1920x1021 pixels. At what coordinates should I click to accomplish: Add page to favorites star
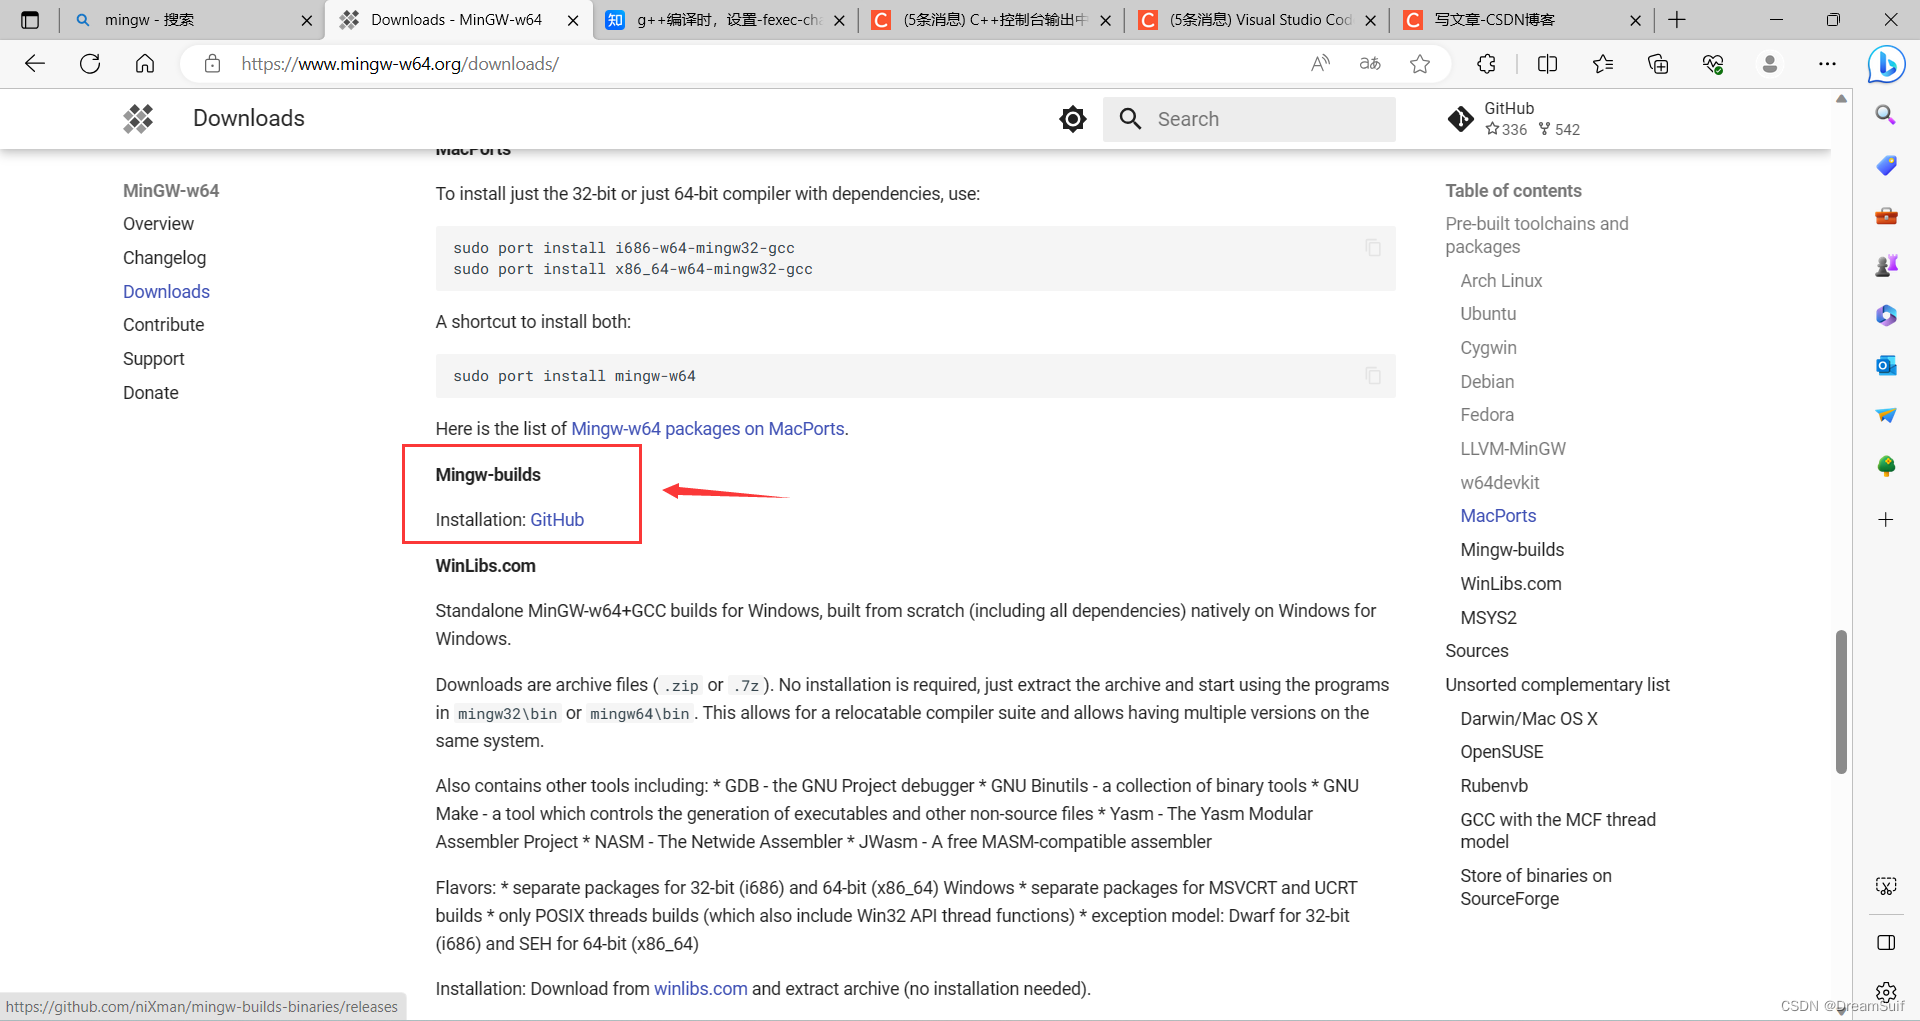1420,64
